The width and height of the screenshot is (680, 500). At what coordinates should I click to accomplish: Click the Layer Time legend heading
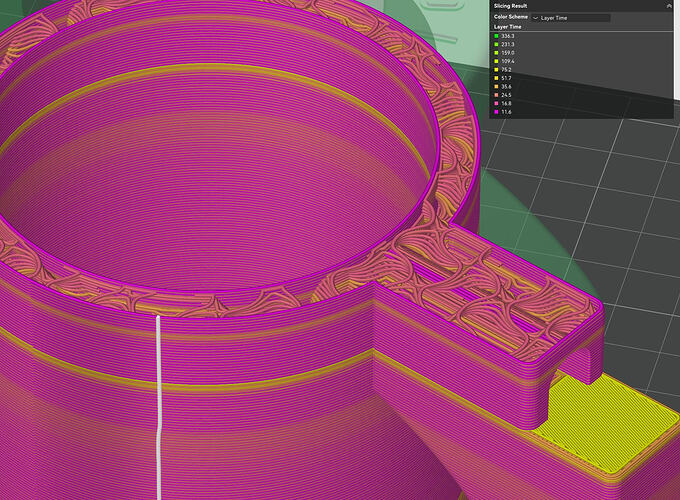click(x=507, y=27)
